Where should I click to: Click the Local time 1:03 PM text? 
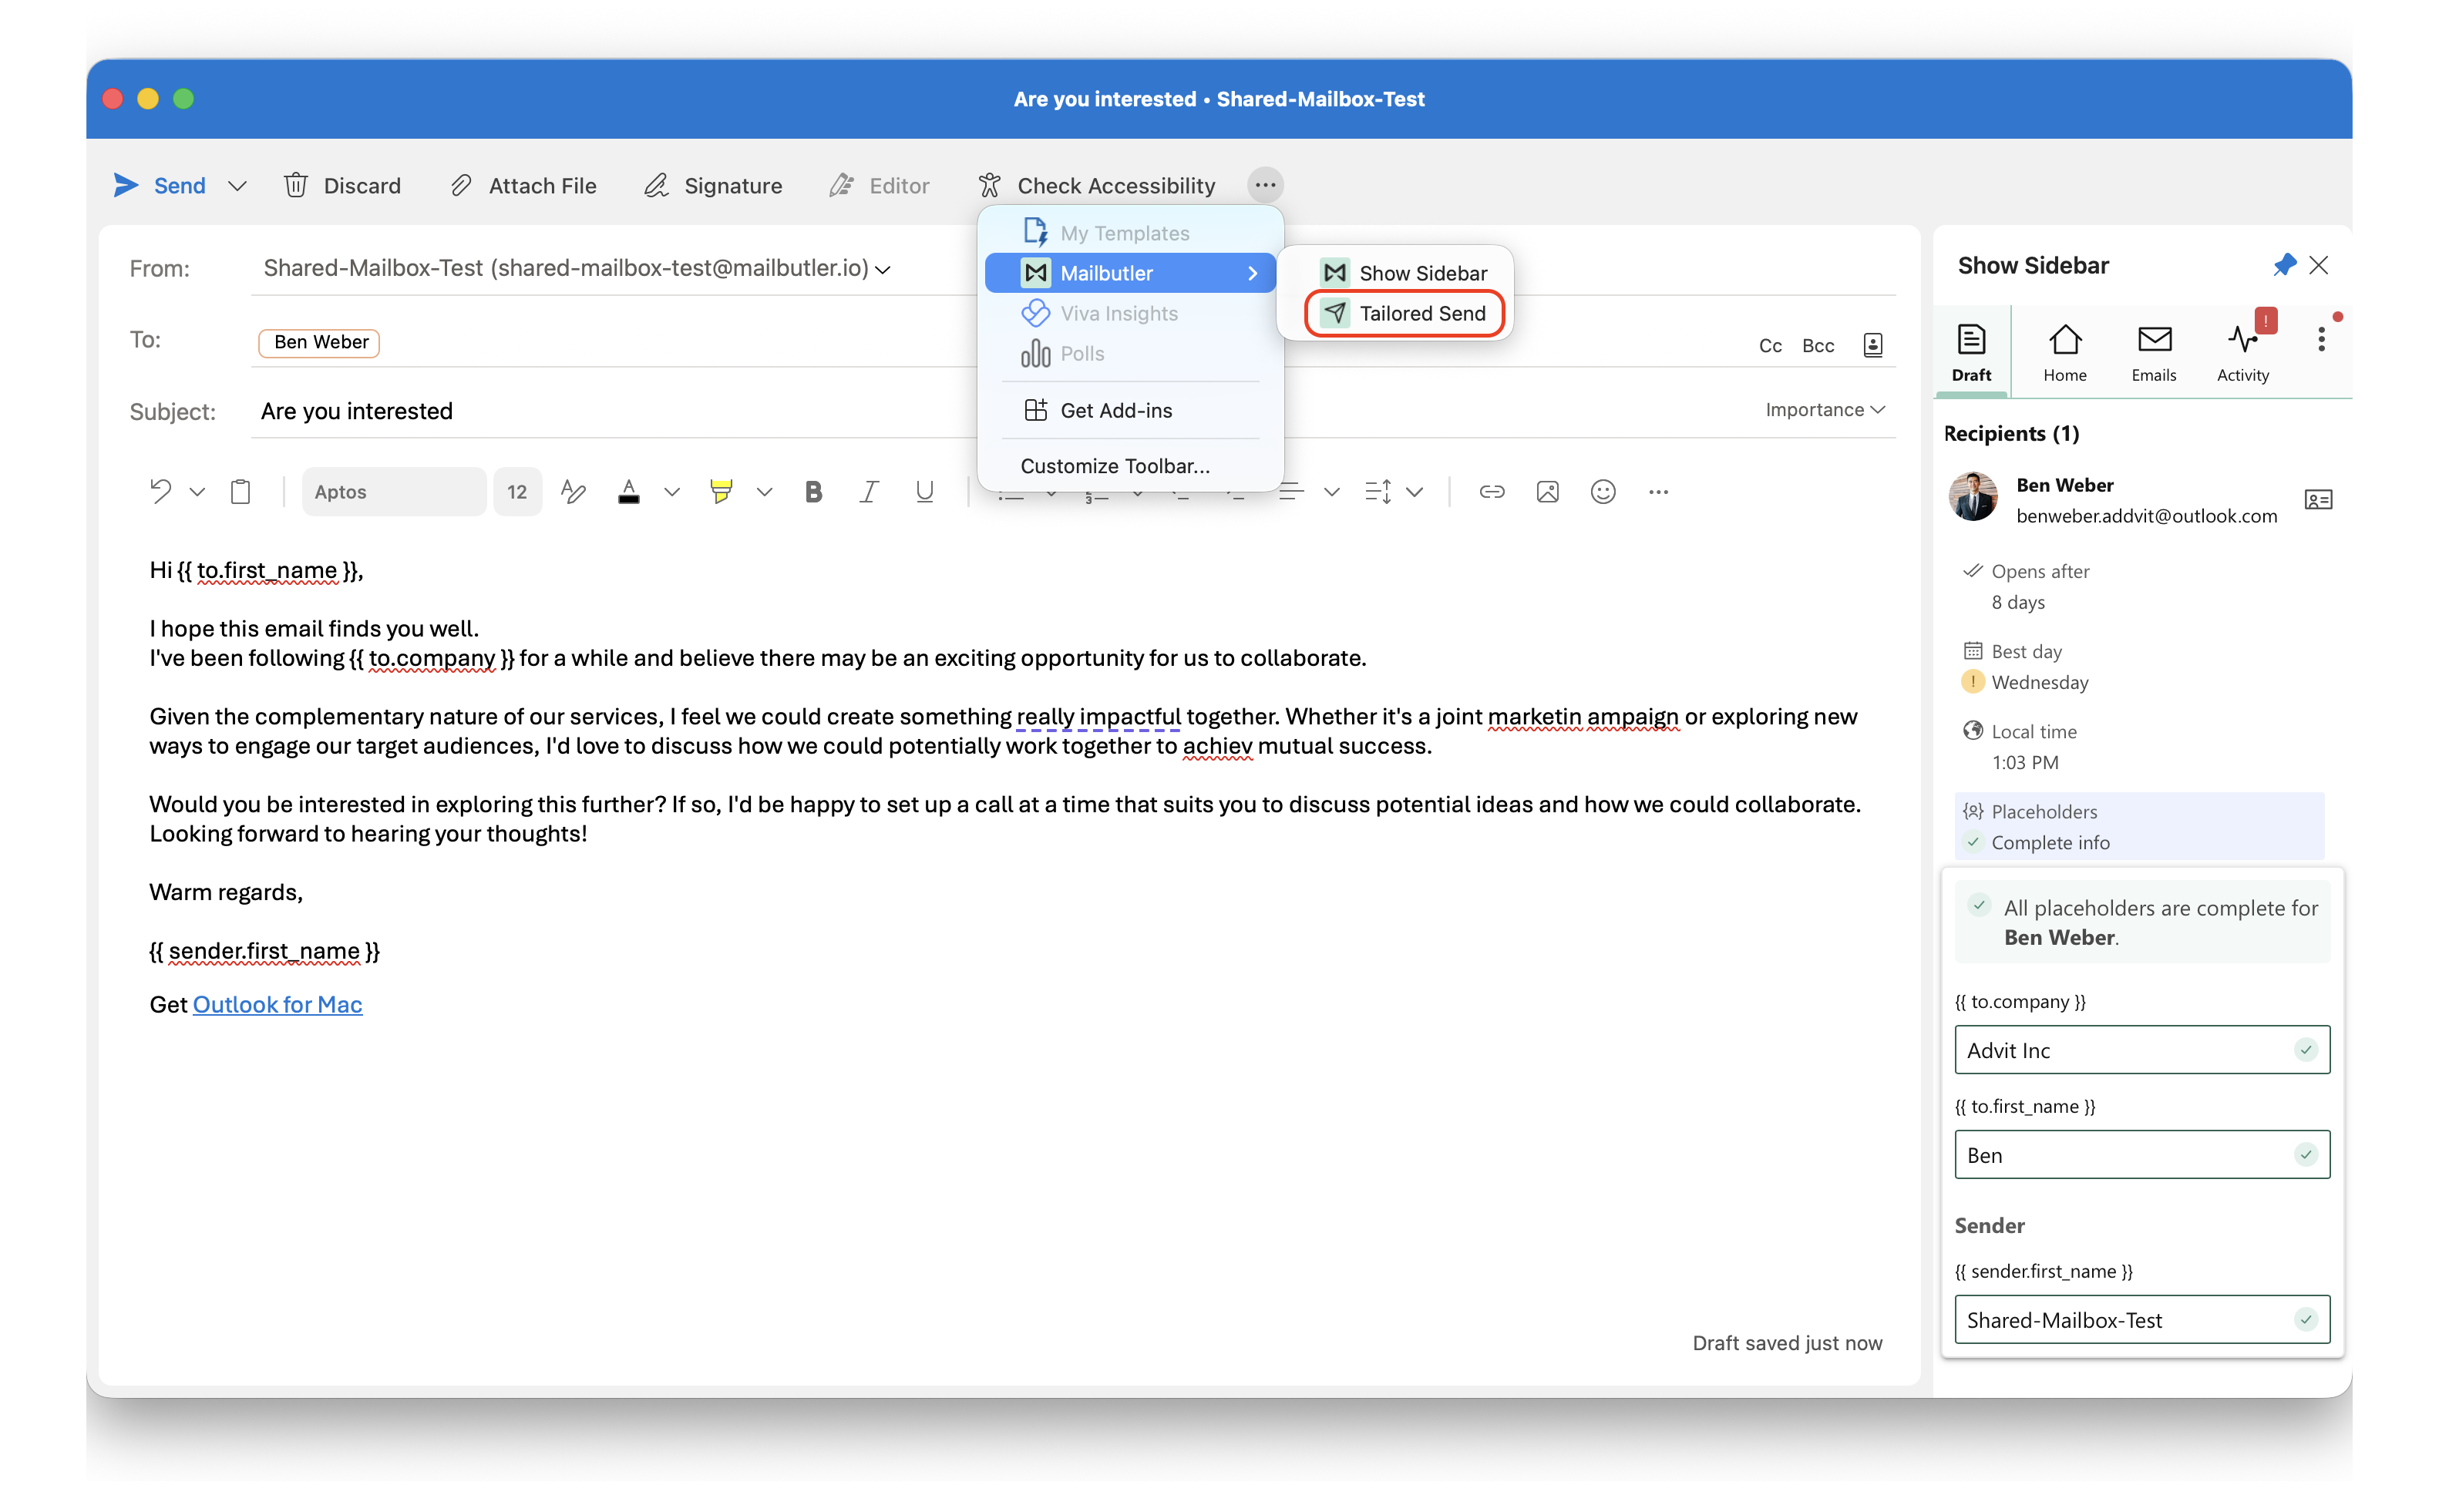(2021, 747)
